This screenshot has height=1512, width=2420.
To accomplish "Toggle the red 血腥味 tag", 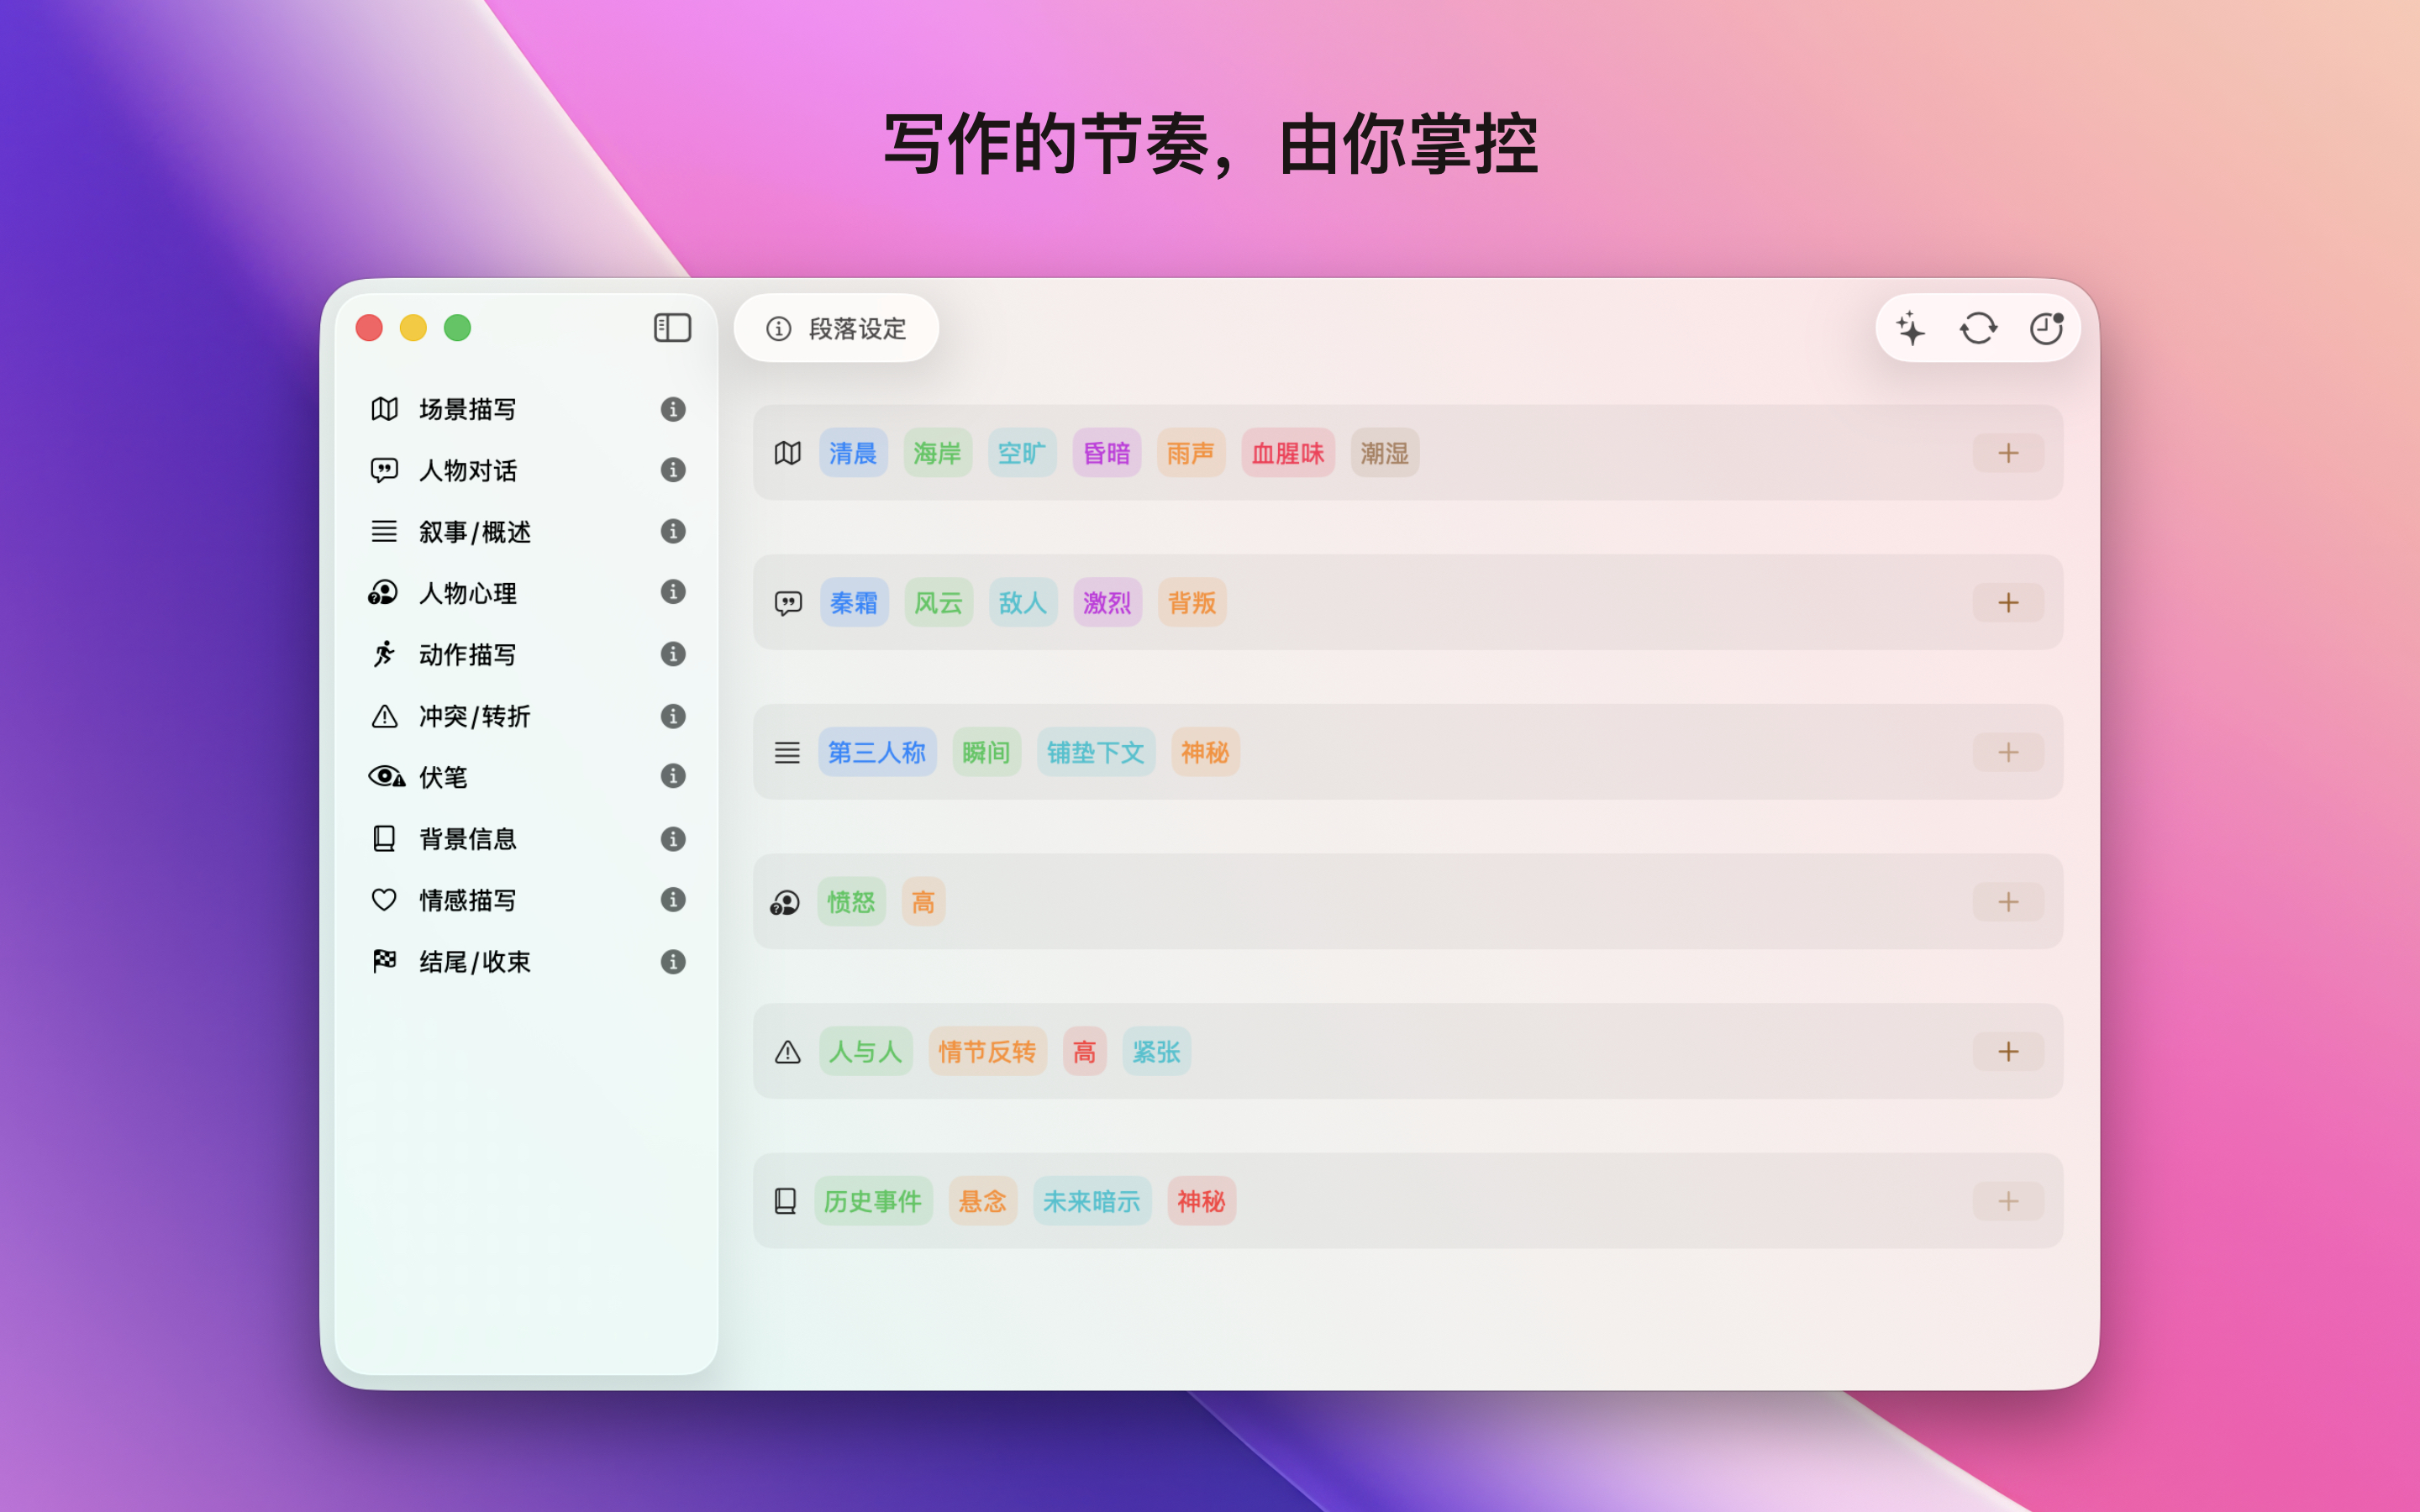I will point(1287,453).
